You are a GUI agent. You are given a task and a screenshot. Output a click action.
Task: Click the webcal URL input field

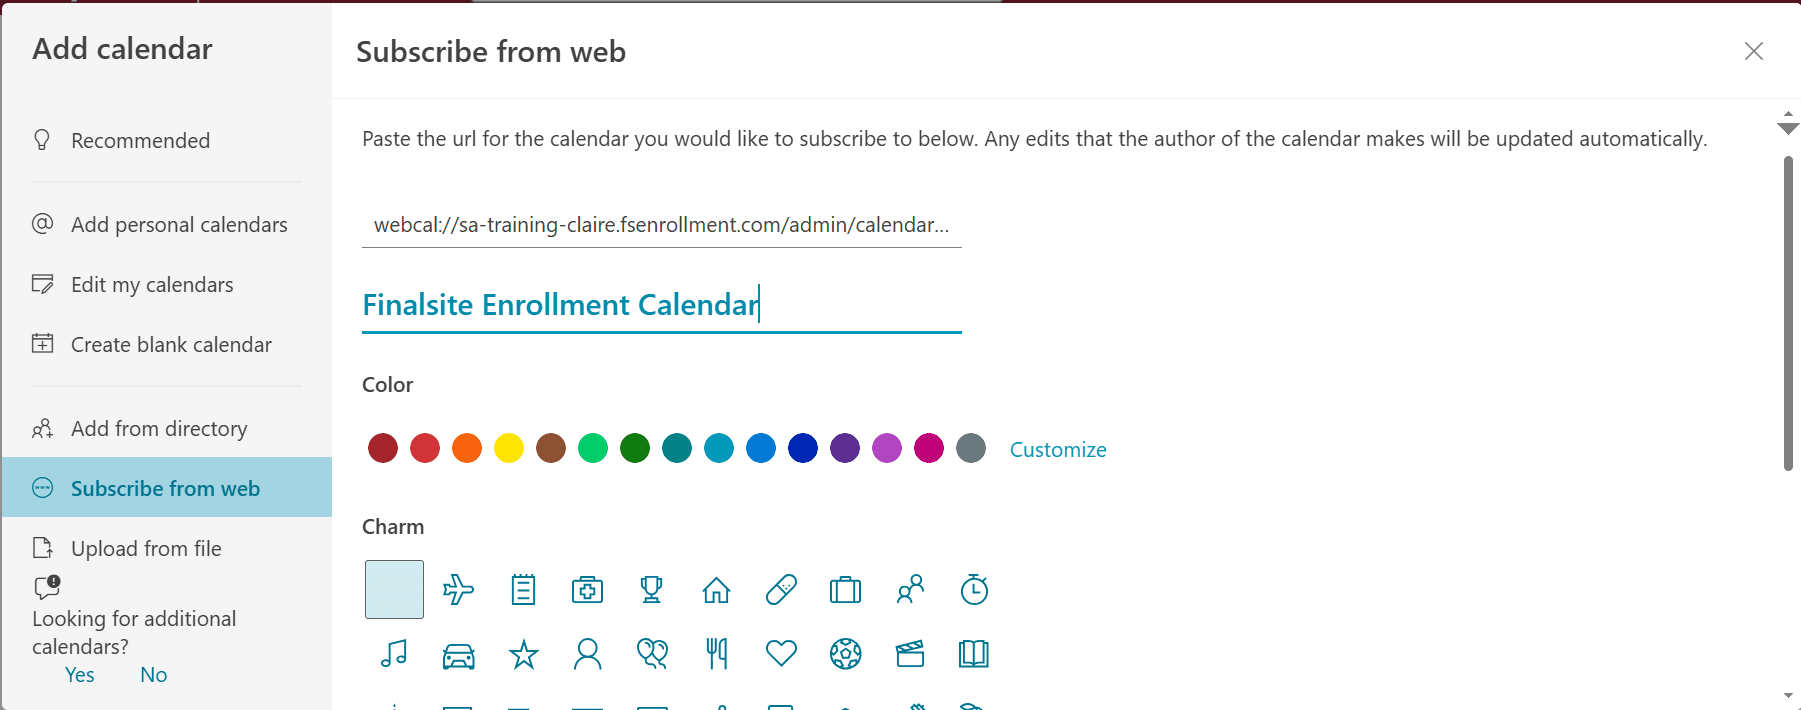click(661, 225)
